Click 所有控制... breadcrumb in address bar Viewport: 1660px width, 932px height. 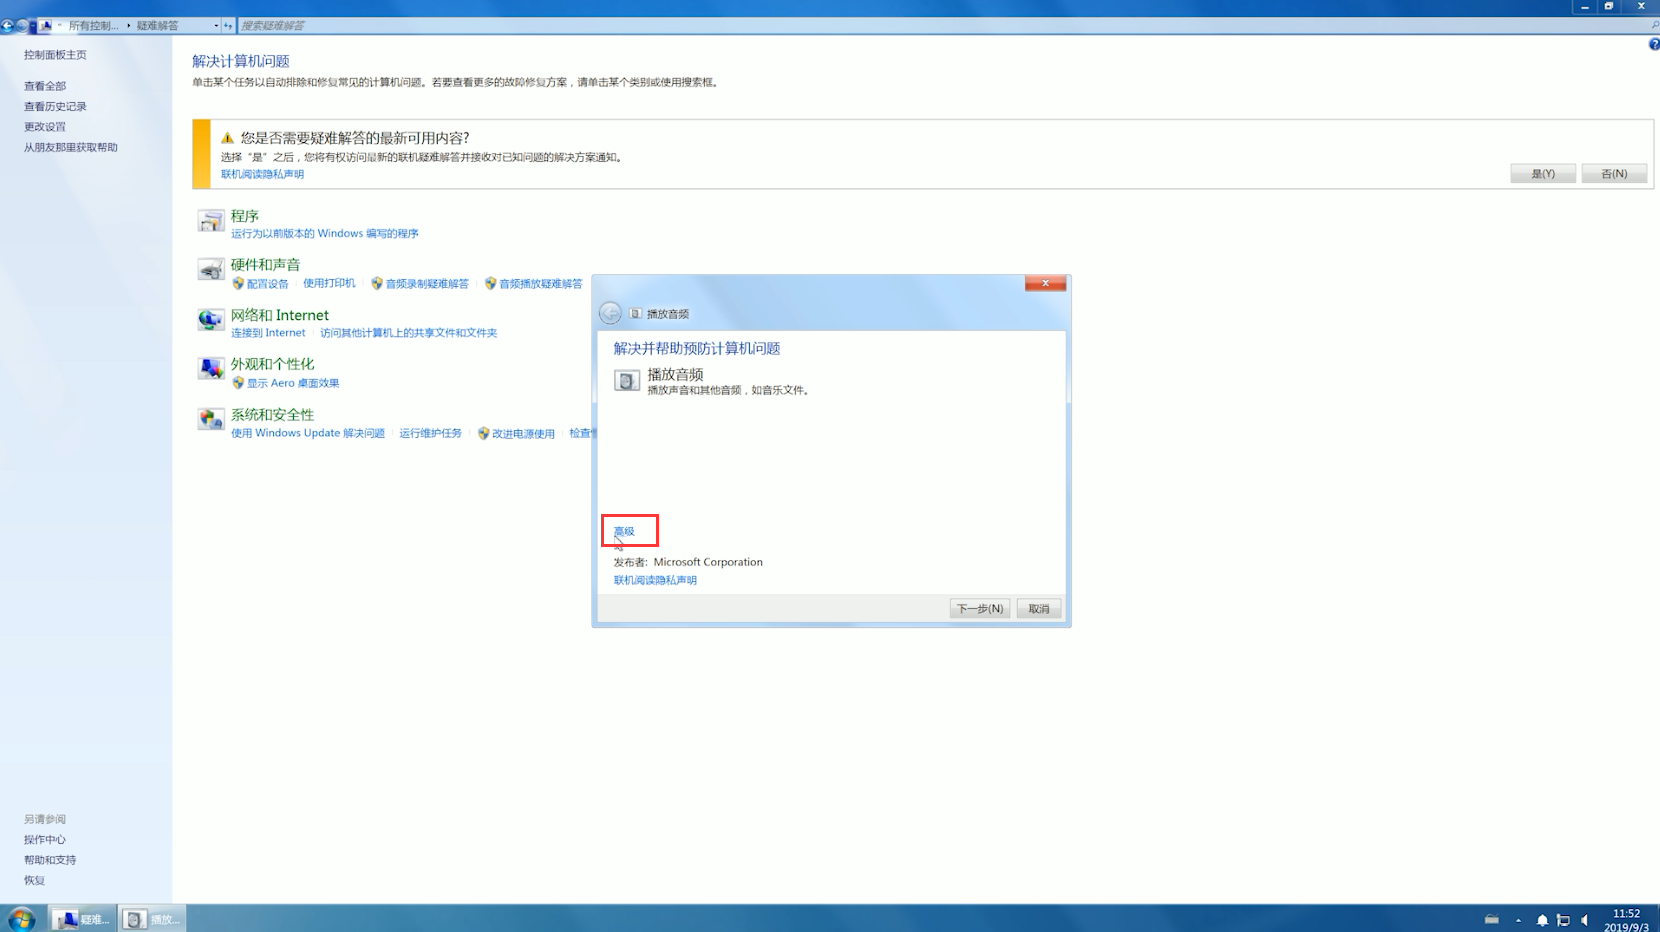pos(94,25)
